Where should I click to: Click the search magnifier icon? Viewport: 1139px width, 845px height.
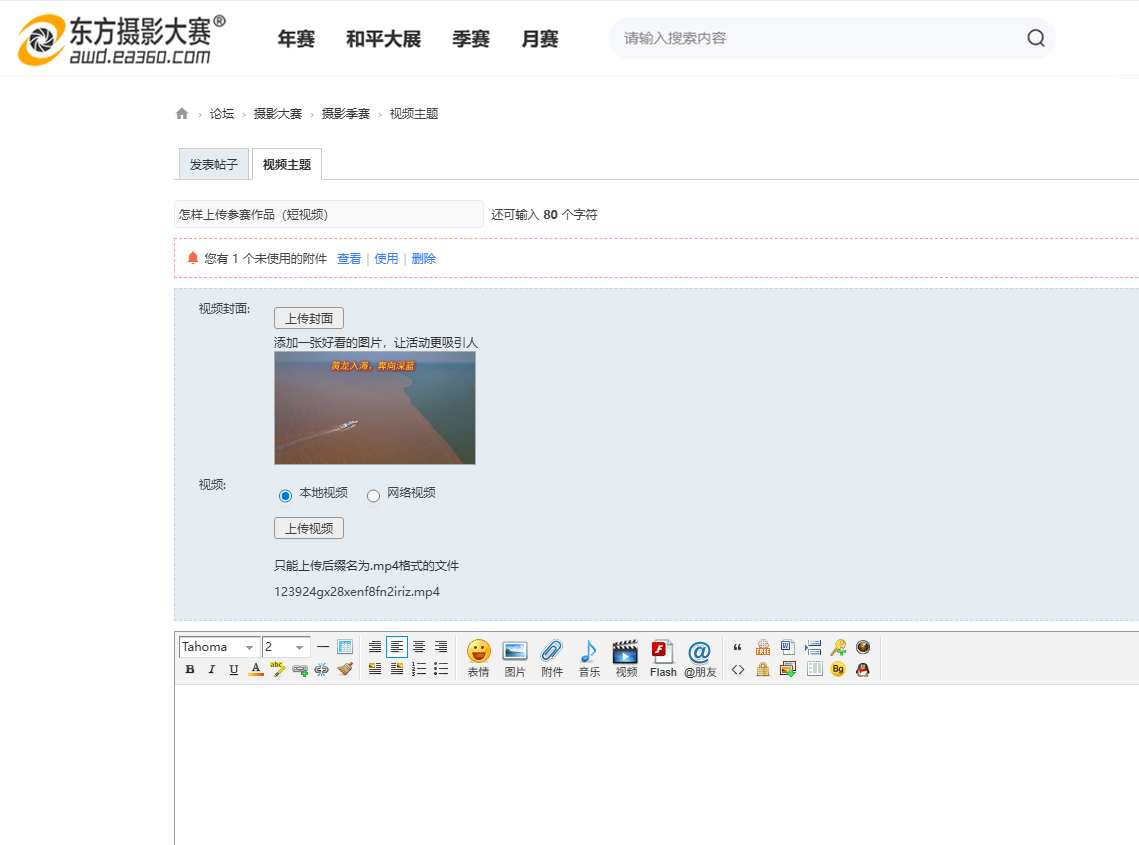point(1036,39)
